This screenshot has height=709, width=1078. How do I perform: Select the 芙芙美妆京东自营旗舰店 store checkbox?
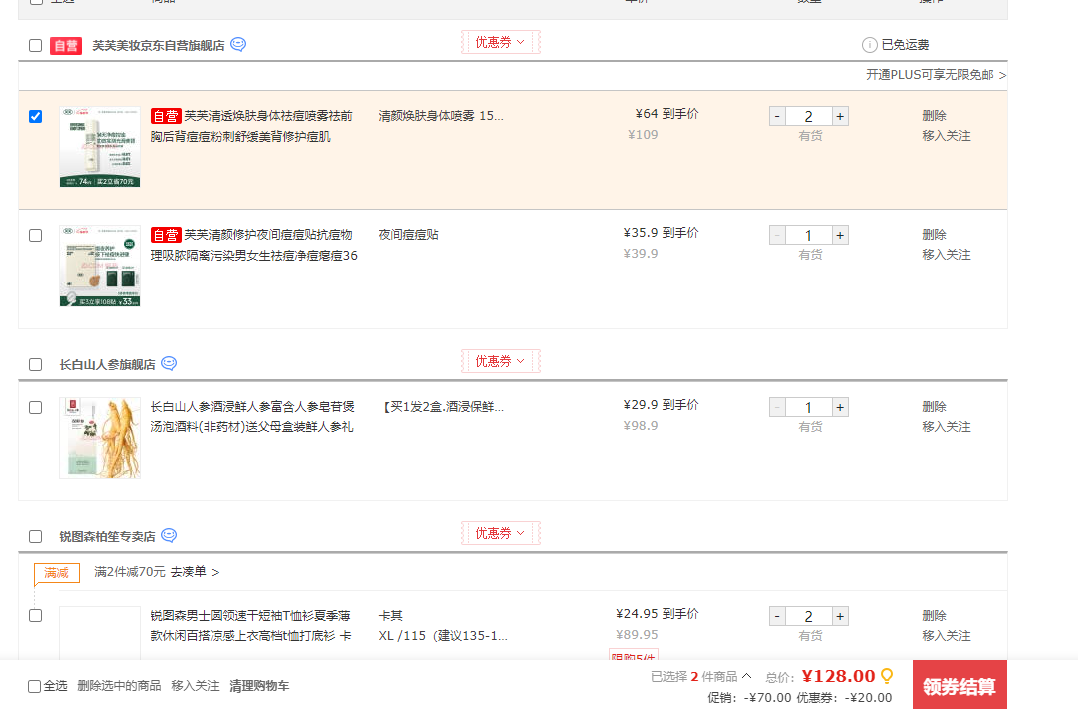click(36, 45)
